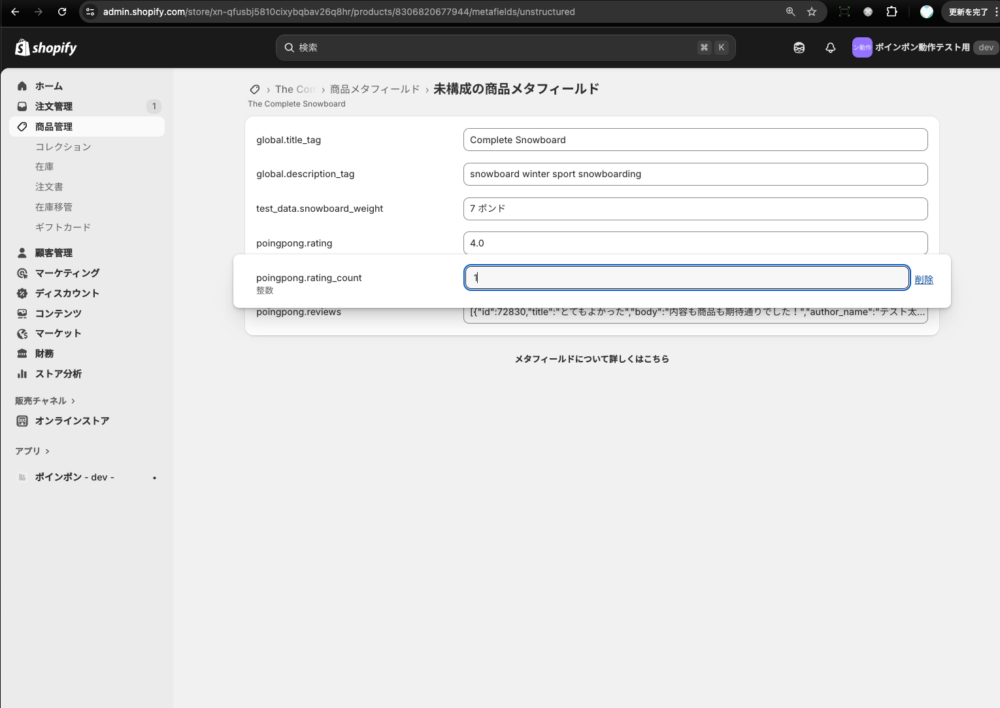This screenshot has width=1000, height=708.
Task: Open 注文管理 in the sidebar
Action: pos(53,106)
